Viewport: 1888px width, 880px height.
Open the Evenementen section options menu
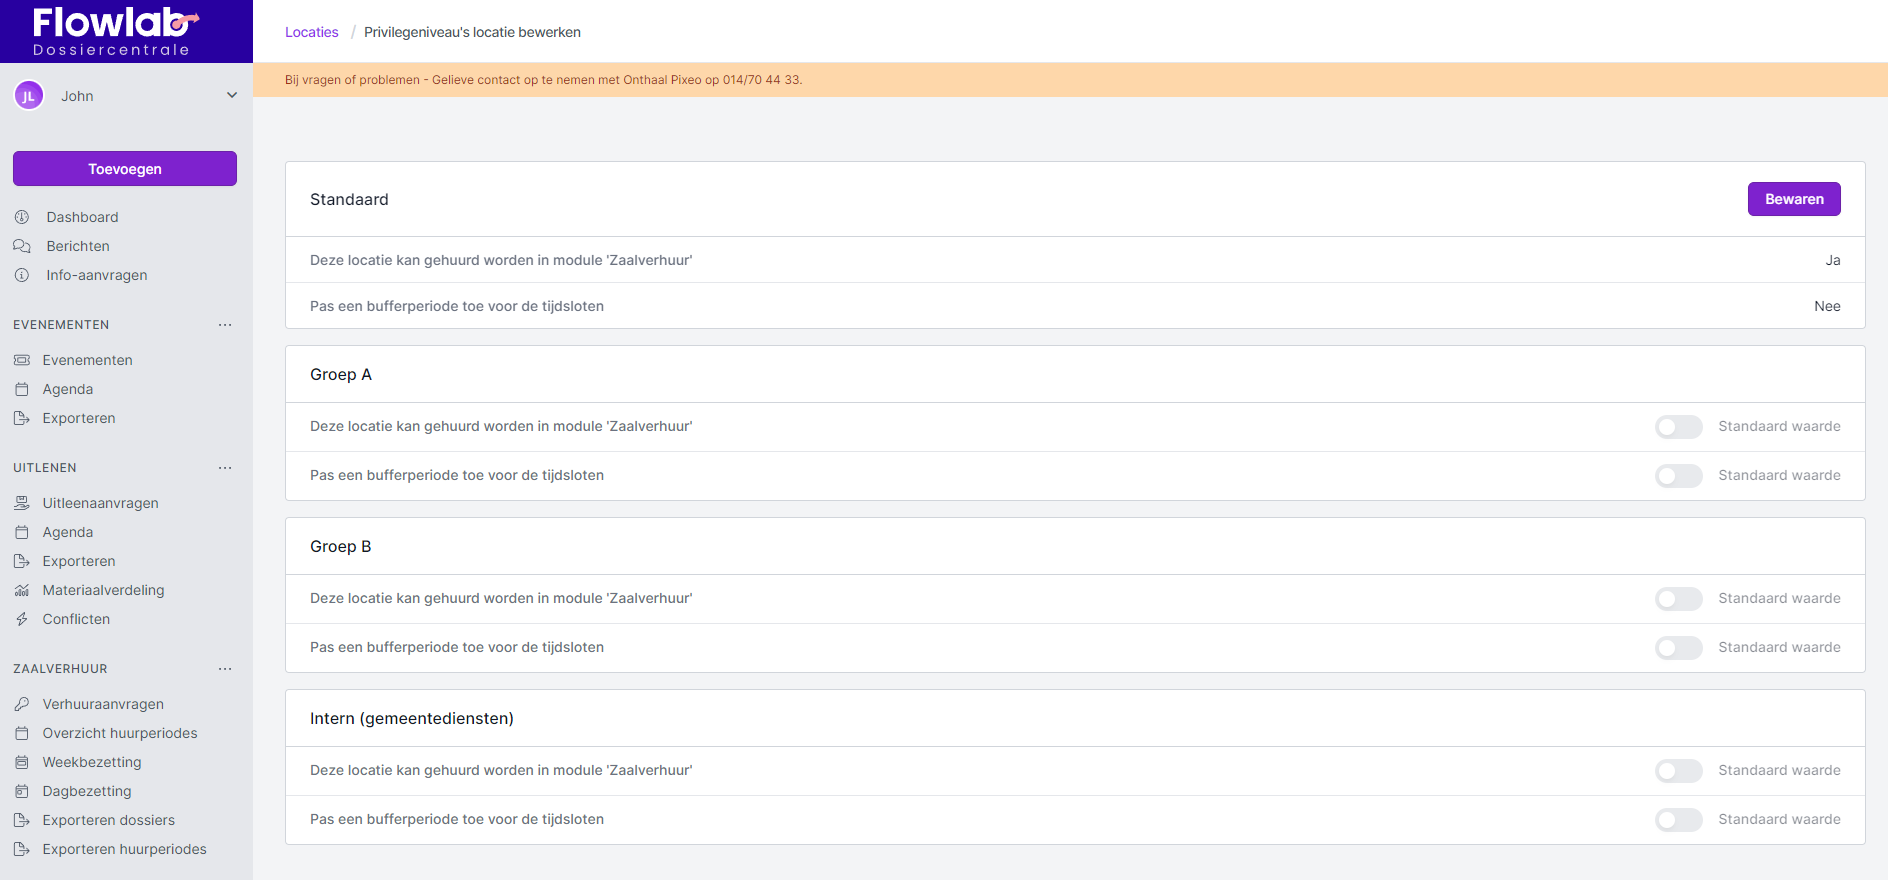(x=225, y=325)
